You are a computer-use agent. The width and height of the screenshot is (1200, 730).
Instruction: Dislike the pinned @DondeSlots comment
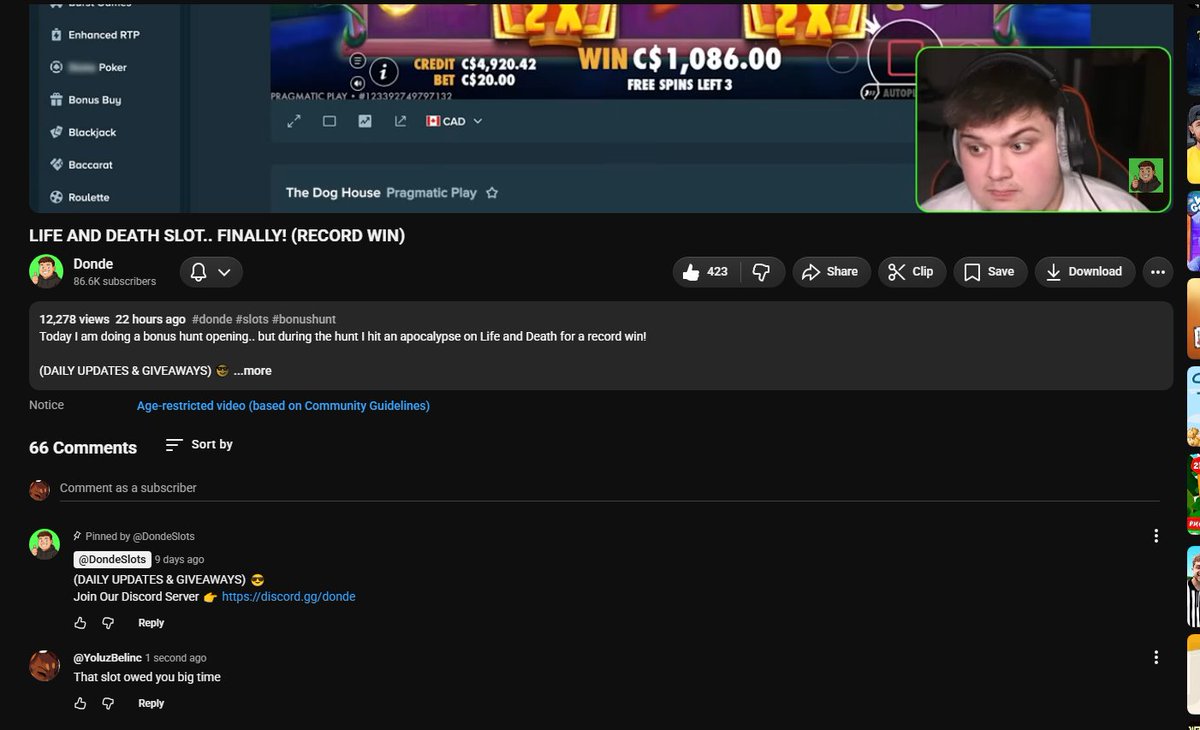[x=108, y=623]
